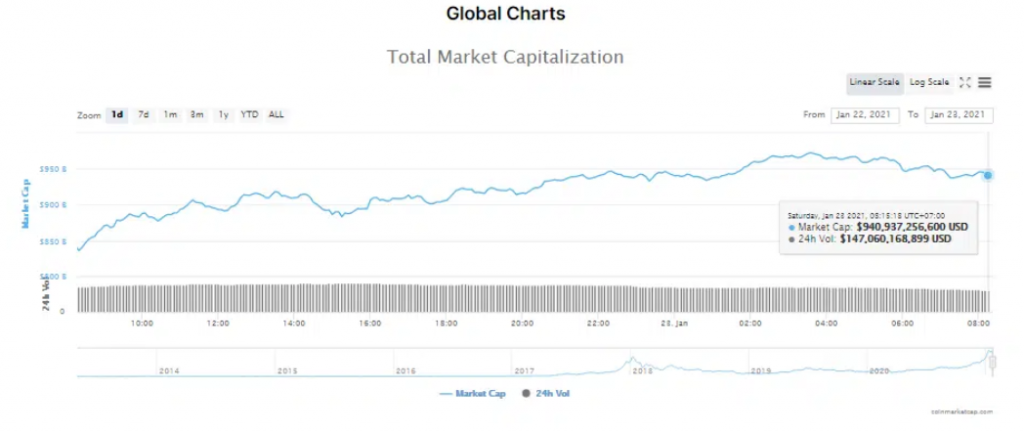Switch to Log Scale
Screen dimensions: 1024x432
[929, 83]
